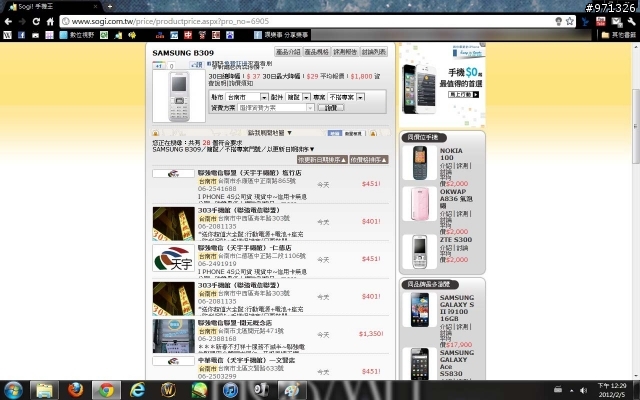Bookmark this page with the star icon
The width and height of the screenshot is (640, 400).
coord(569,21)
